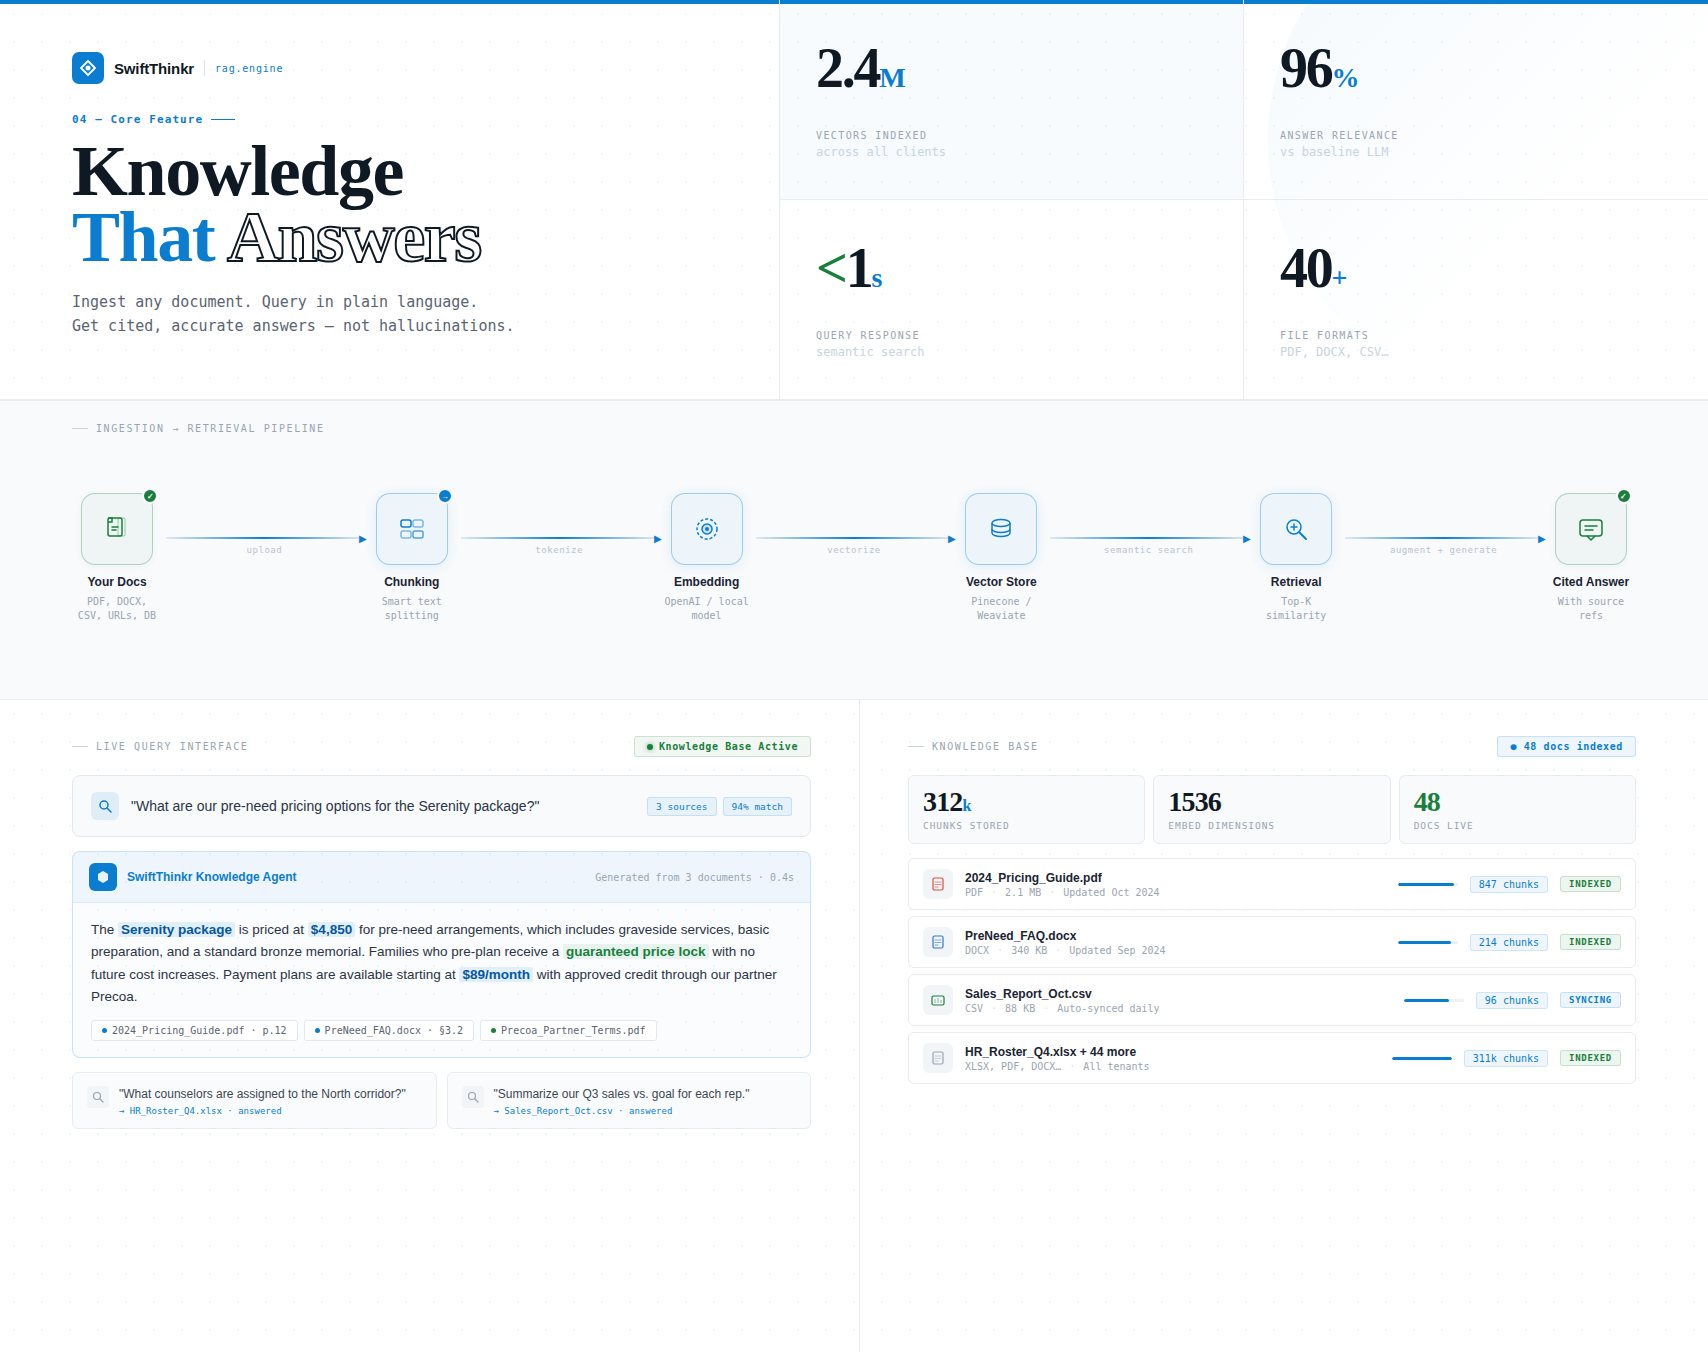The image size is (1708, 1352).
Task: Click the 2.4M Vectors Indexed metric
Action: coord(1011,101)
